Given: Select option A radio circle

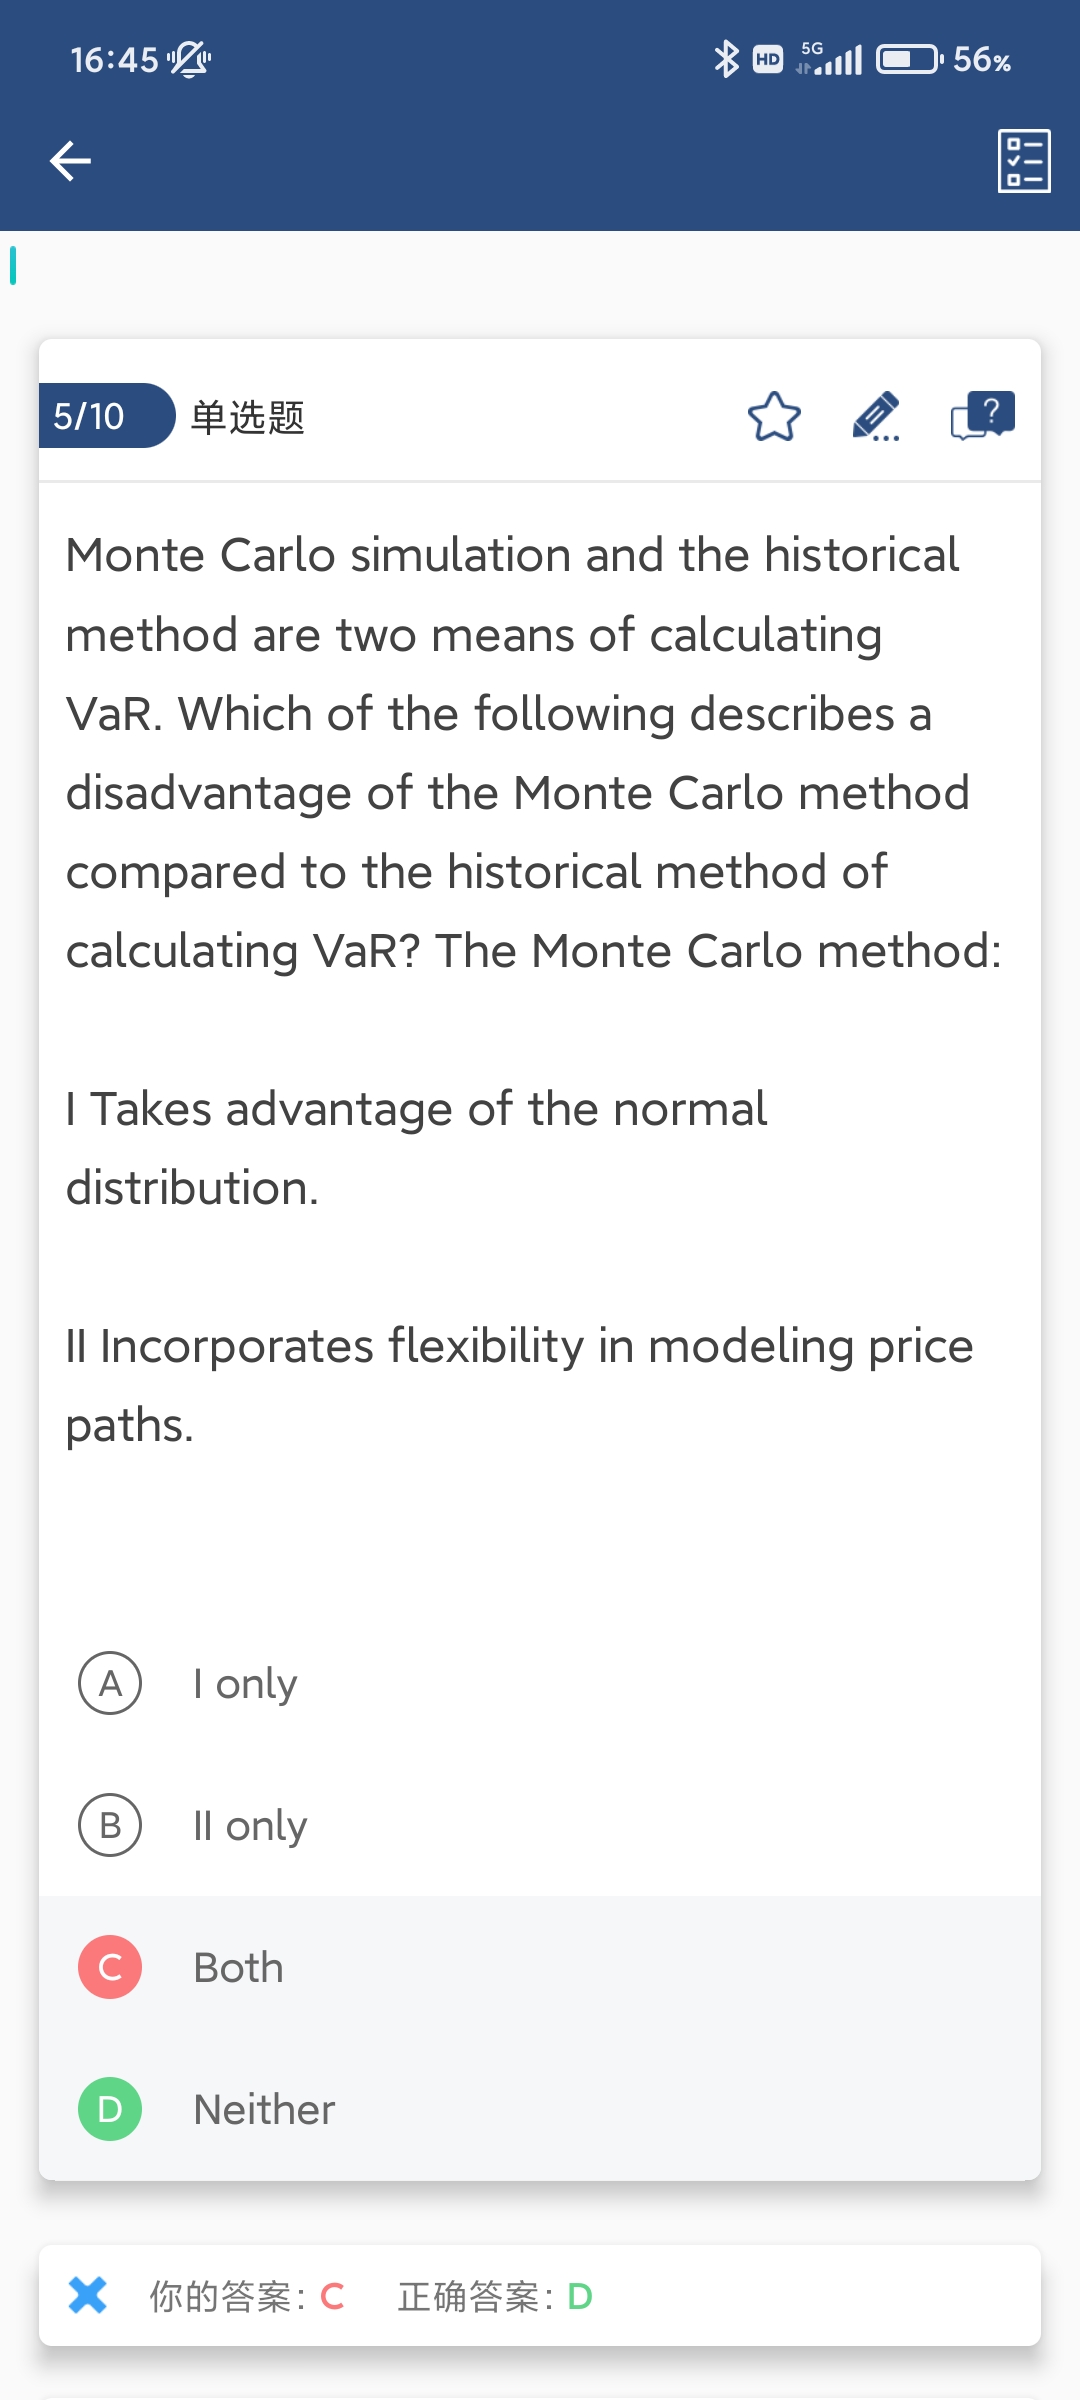Looking at the screenshot, I should (110, 1683).
